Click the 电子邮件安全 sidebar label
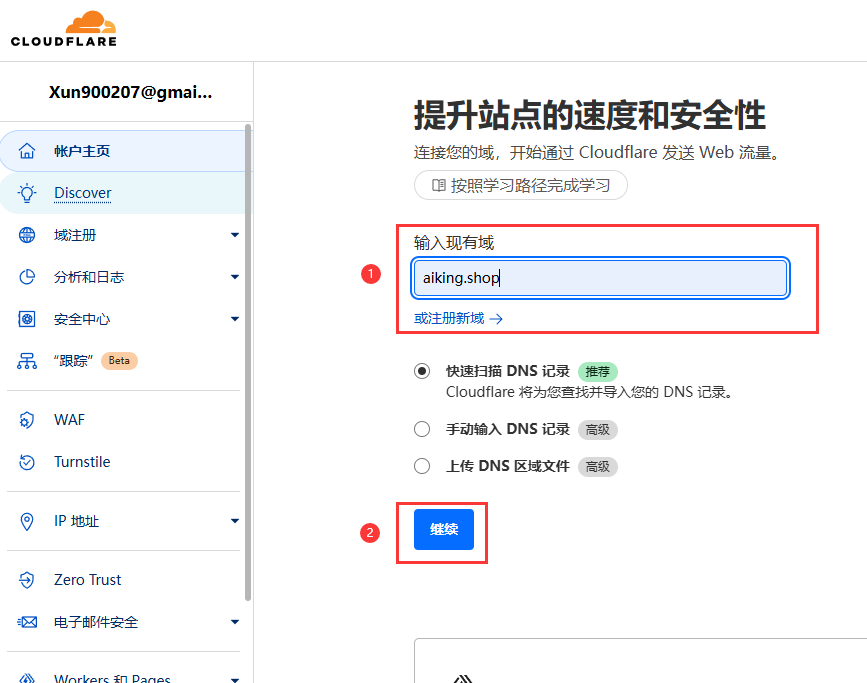867x683 pixels. [96, 622]
